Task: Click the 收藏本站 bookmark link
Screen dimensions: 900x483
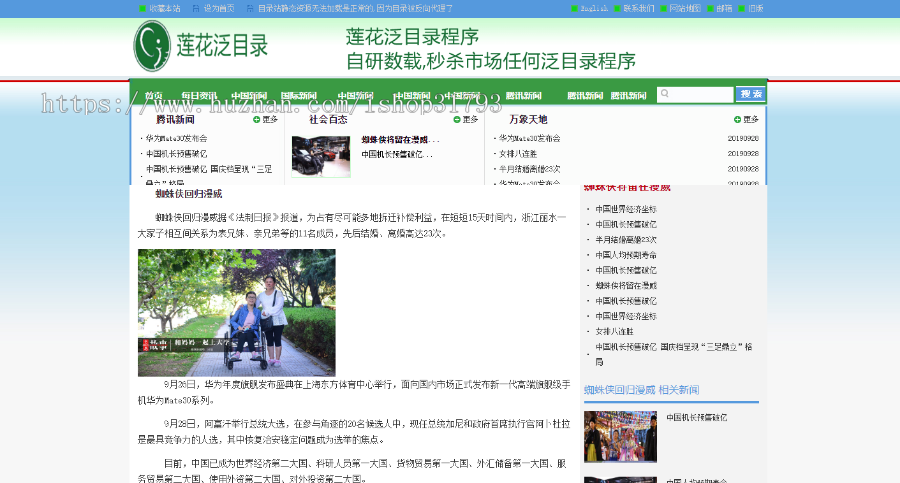Action: 165,9
